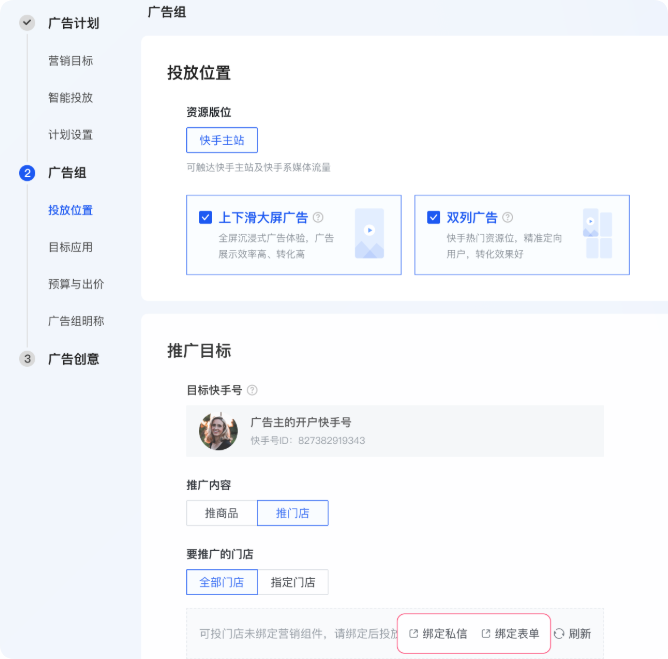Click the external link icon before 绑定表单
This screenshot has height=659, width=668.
(486, 633)
